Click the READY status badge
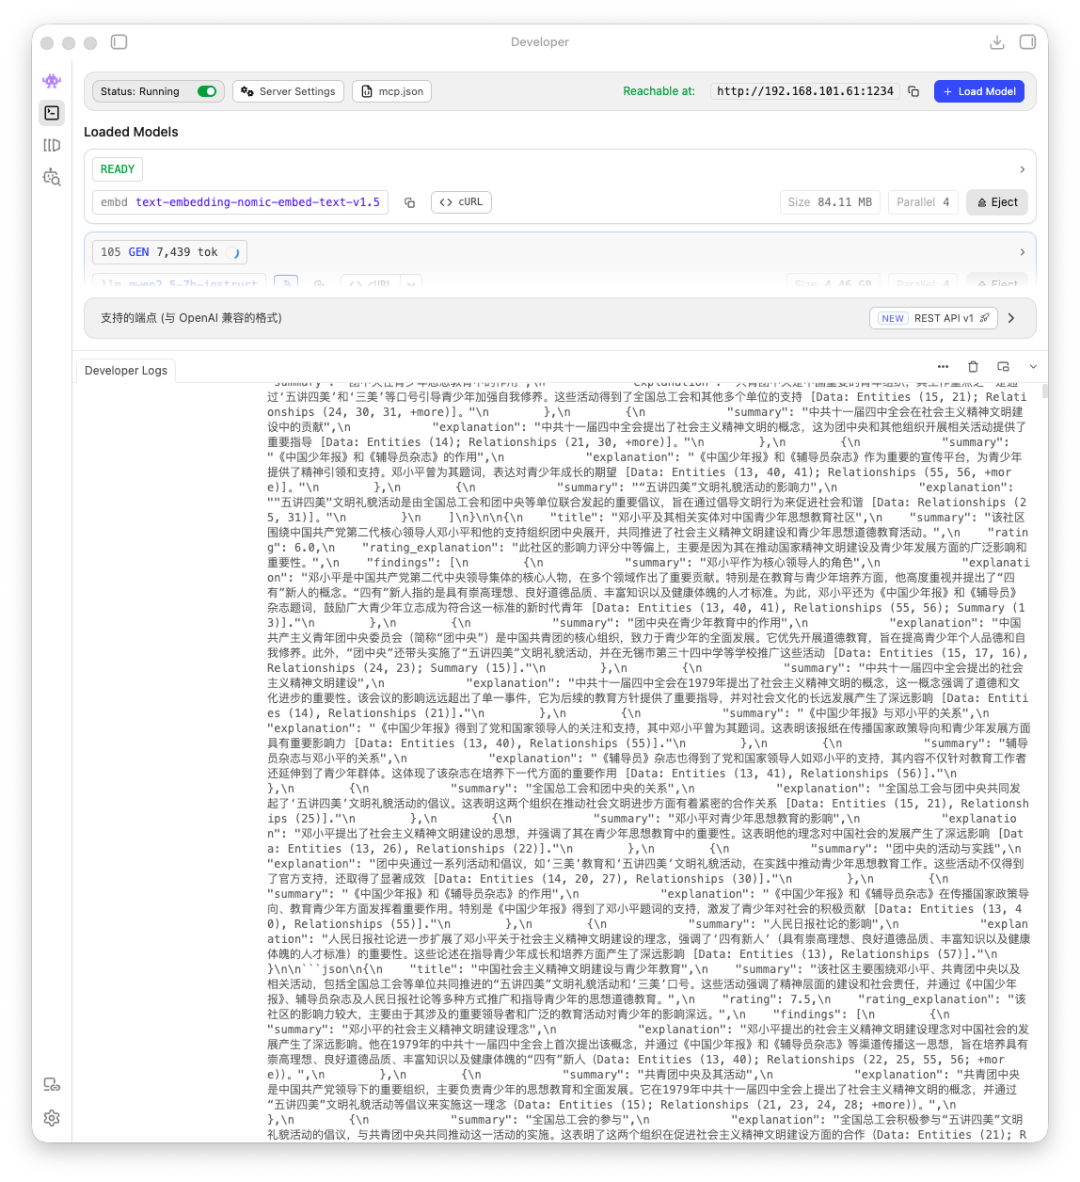1080x1182 pixels. tap(118, 170)
